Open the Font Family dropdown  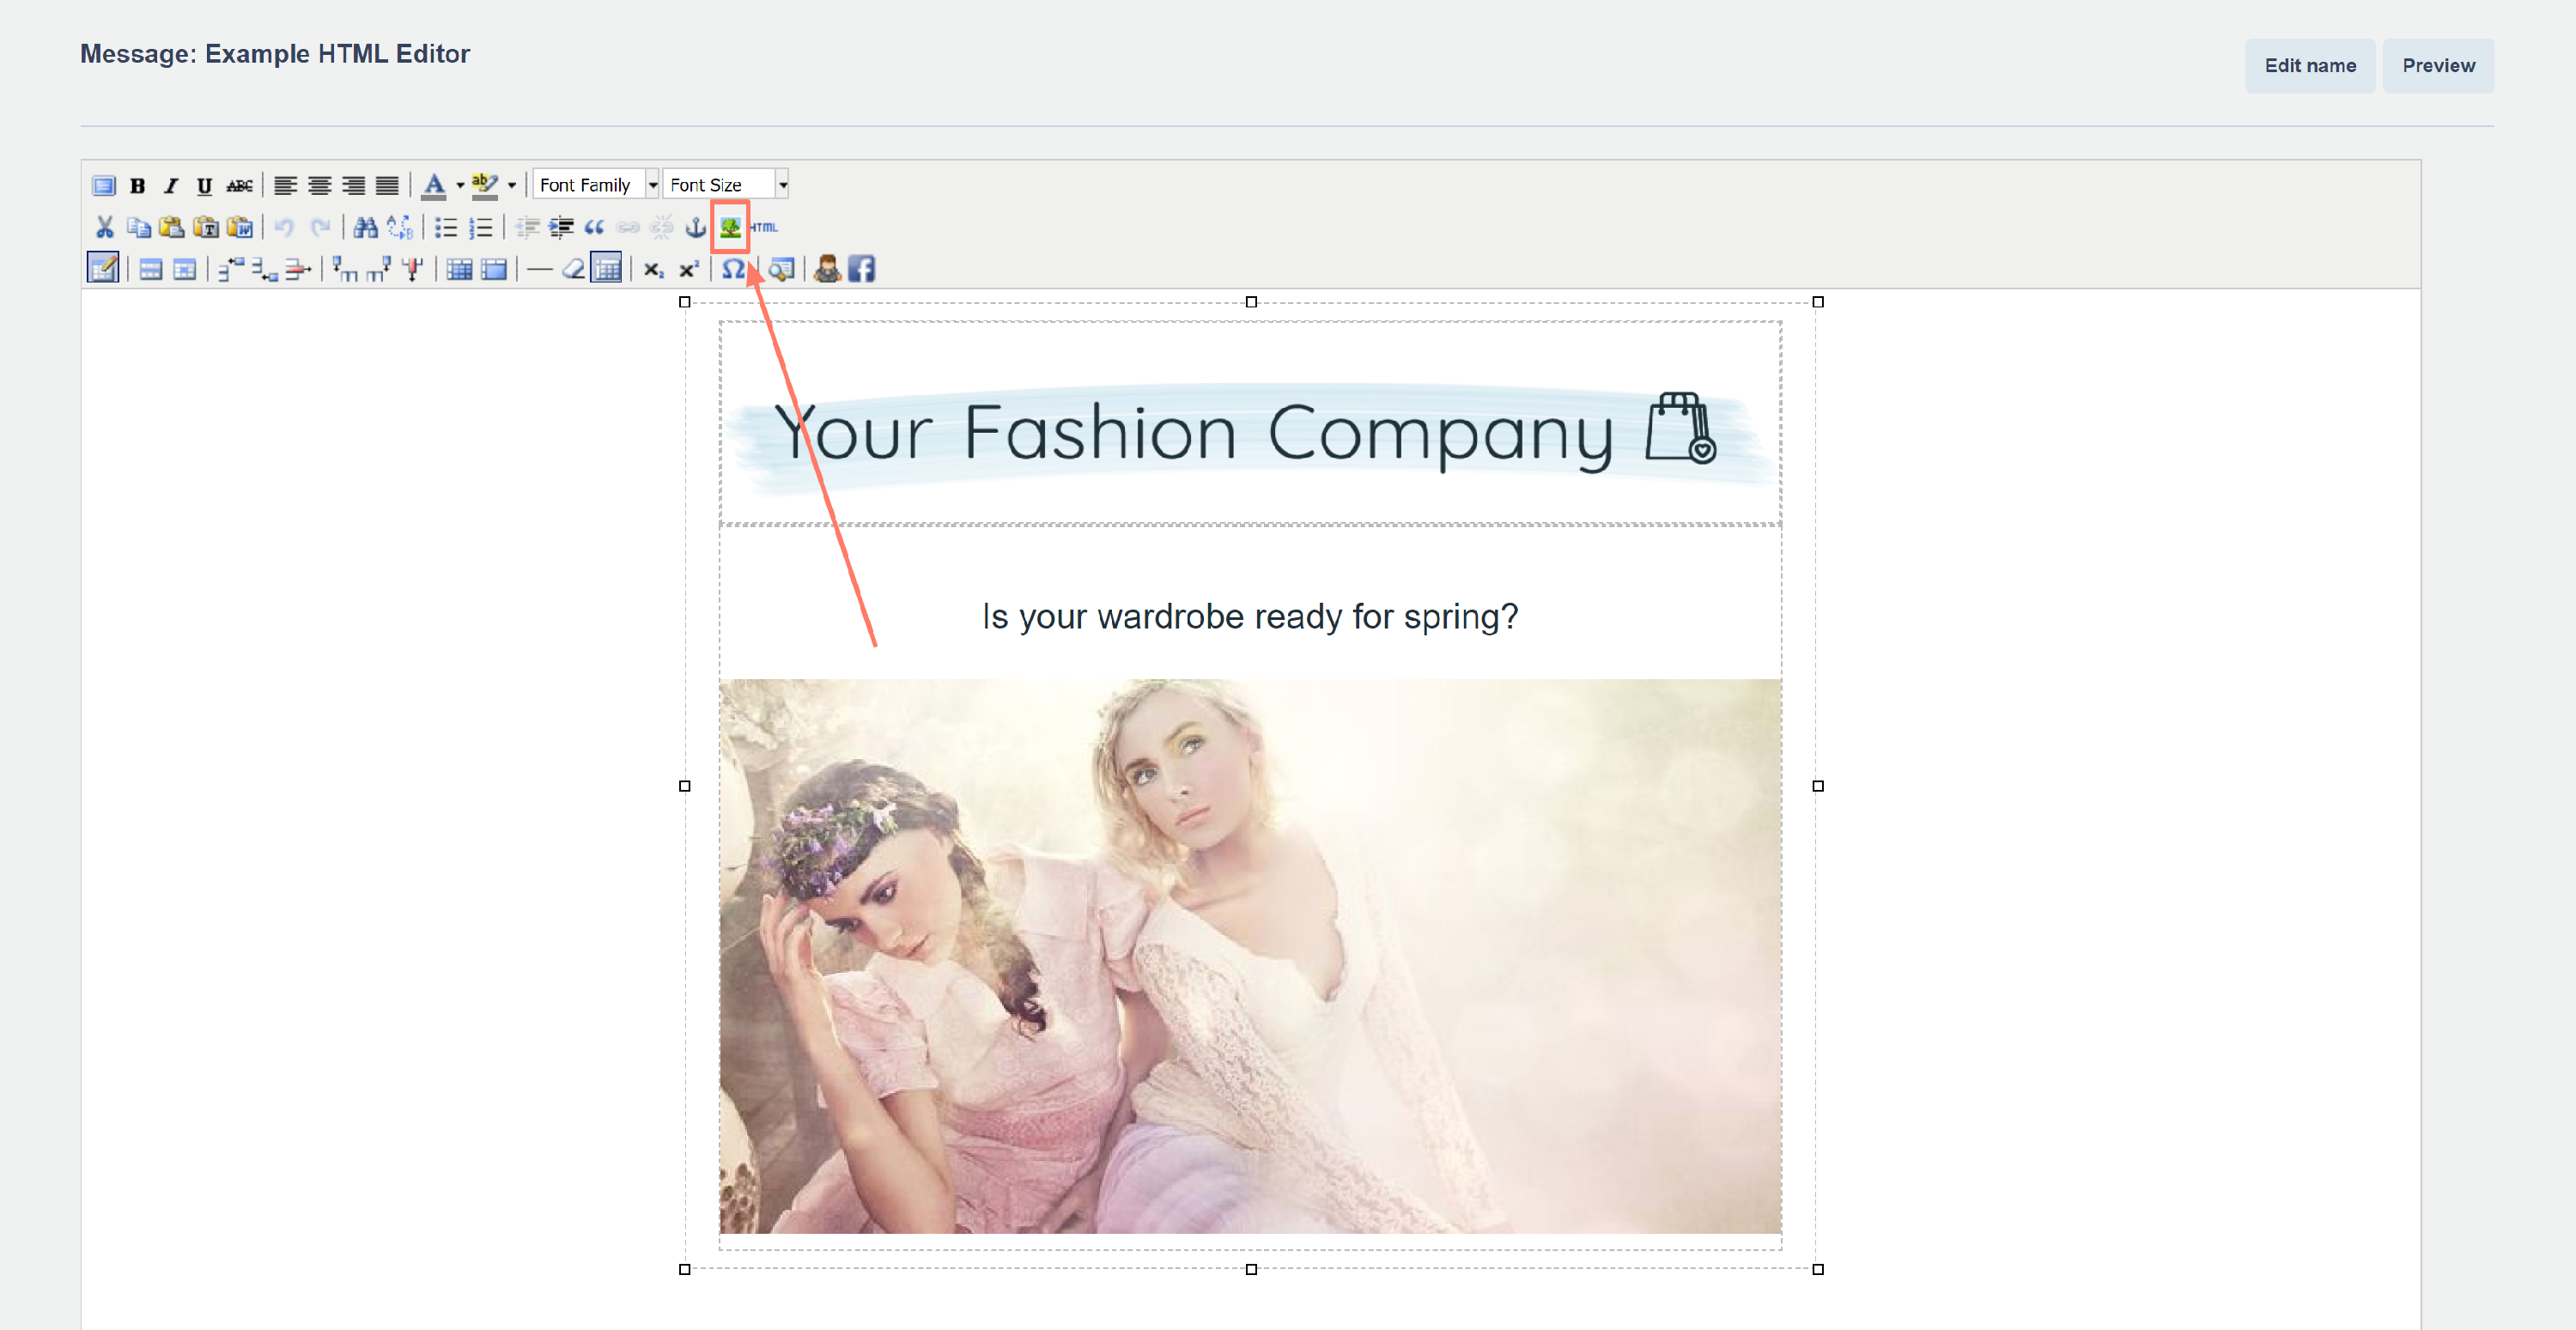[x=652, y=185]
